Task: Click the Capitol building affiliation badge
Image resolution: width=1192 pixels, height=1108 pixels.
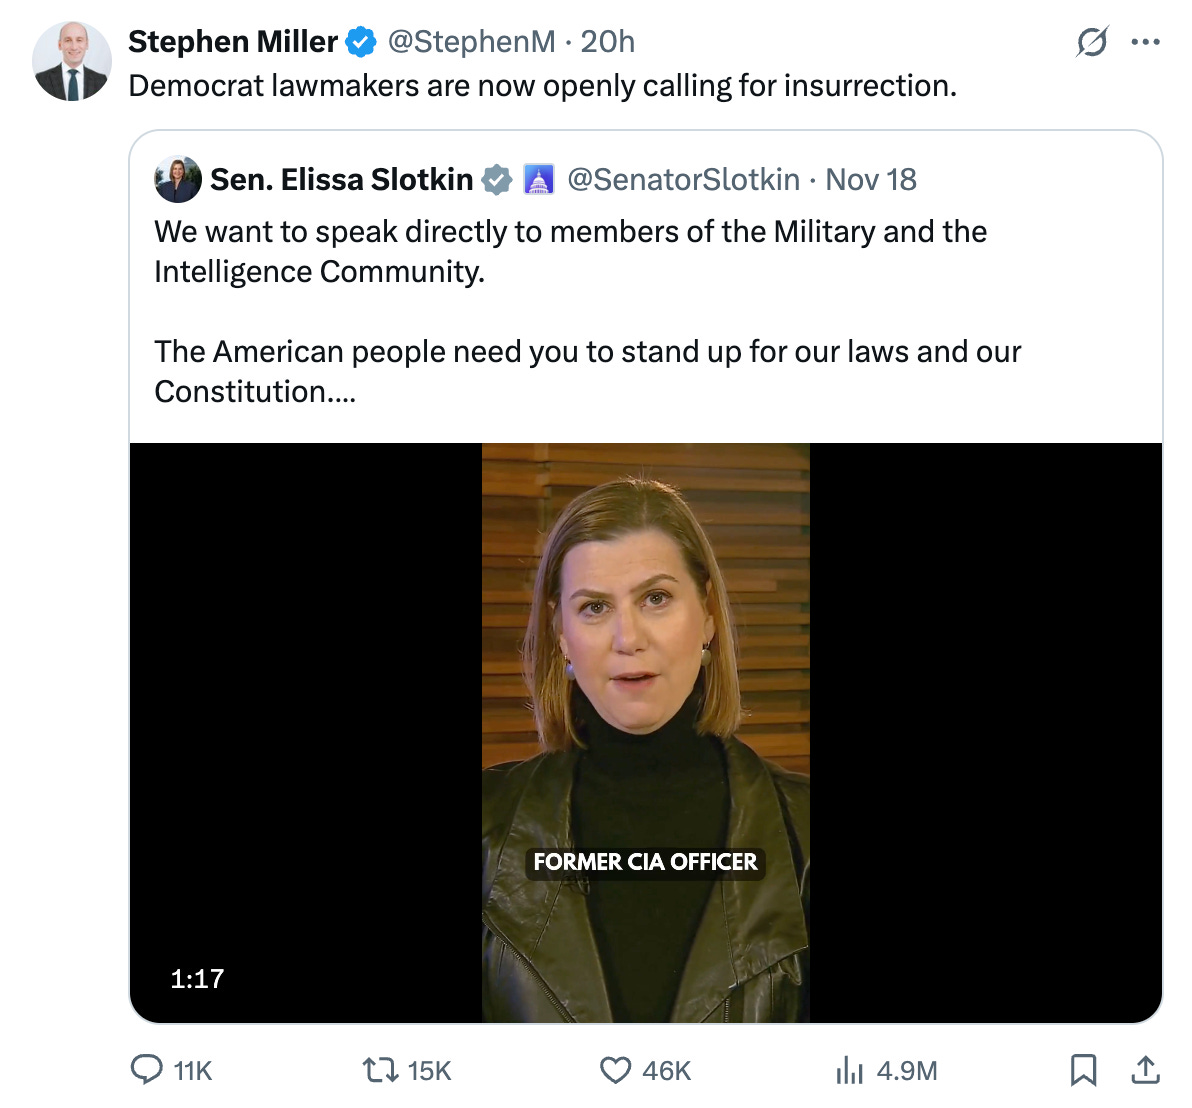Action: point(538,180)
